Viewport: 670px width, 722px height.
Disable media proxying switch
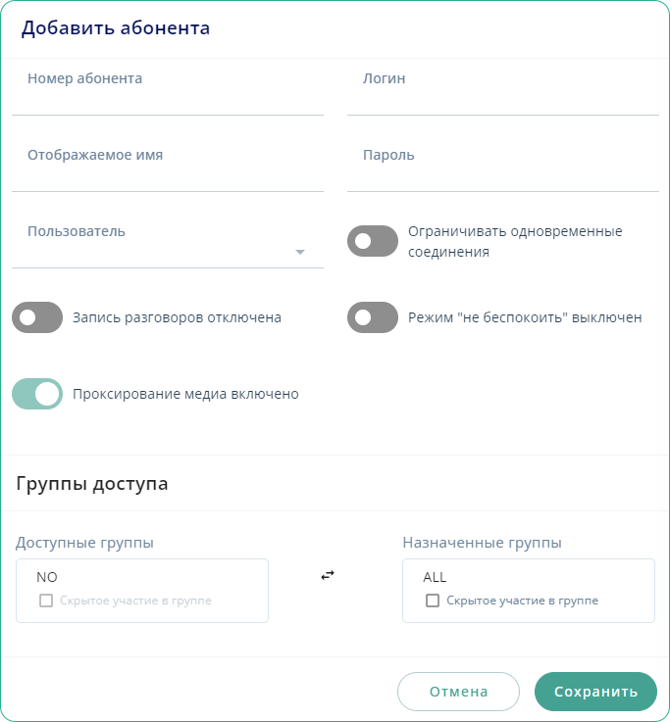tap(38, 394)
